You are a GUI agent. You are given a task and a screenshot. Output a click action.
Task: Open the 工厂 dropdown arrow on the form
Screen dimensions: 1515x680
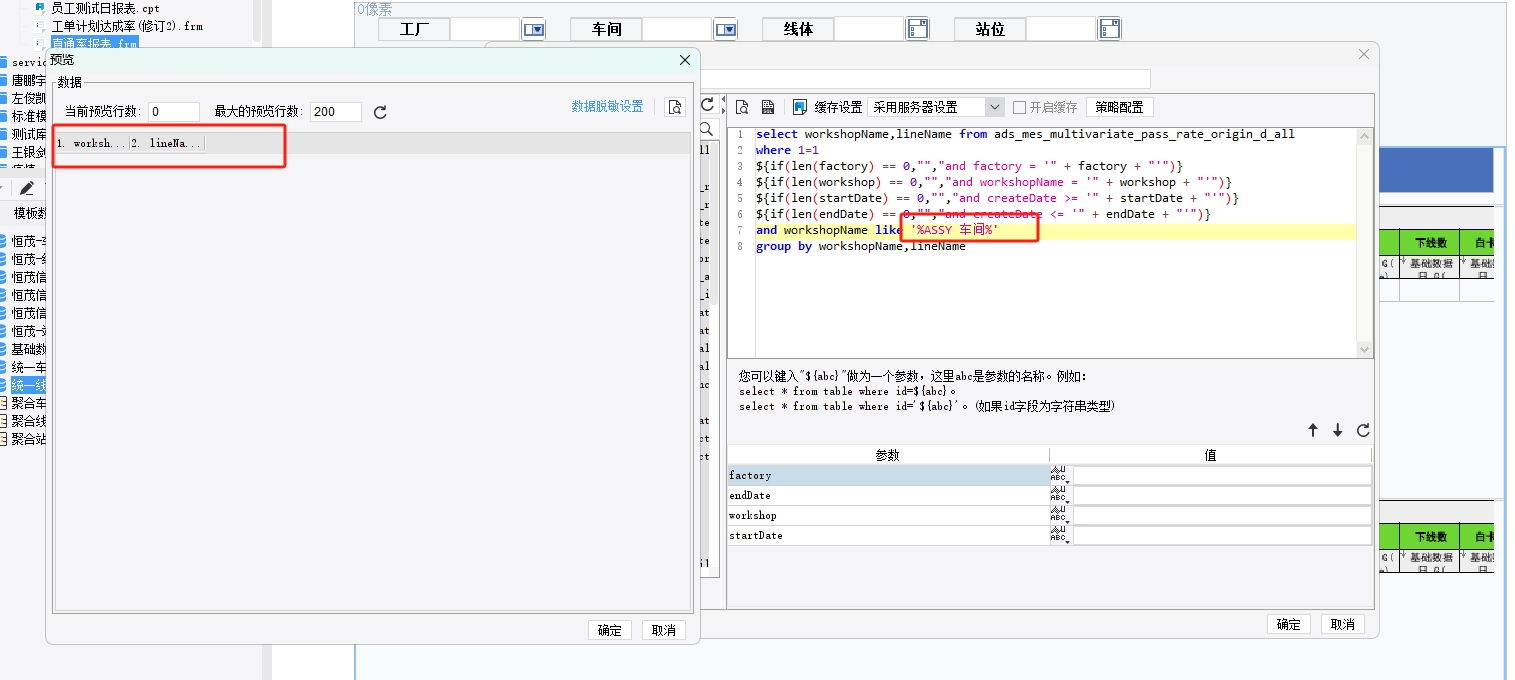coord(534,30)
